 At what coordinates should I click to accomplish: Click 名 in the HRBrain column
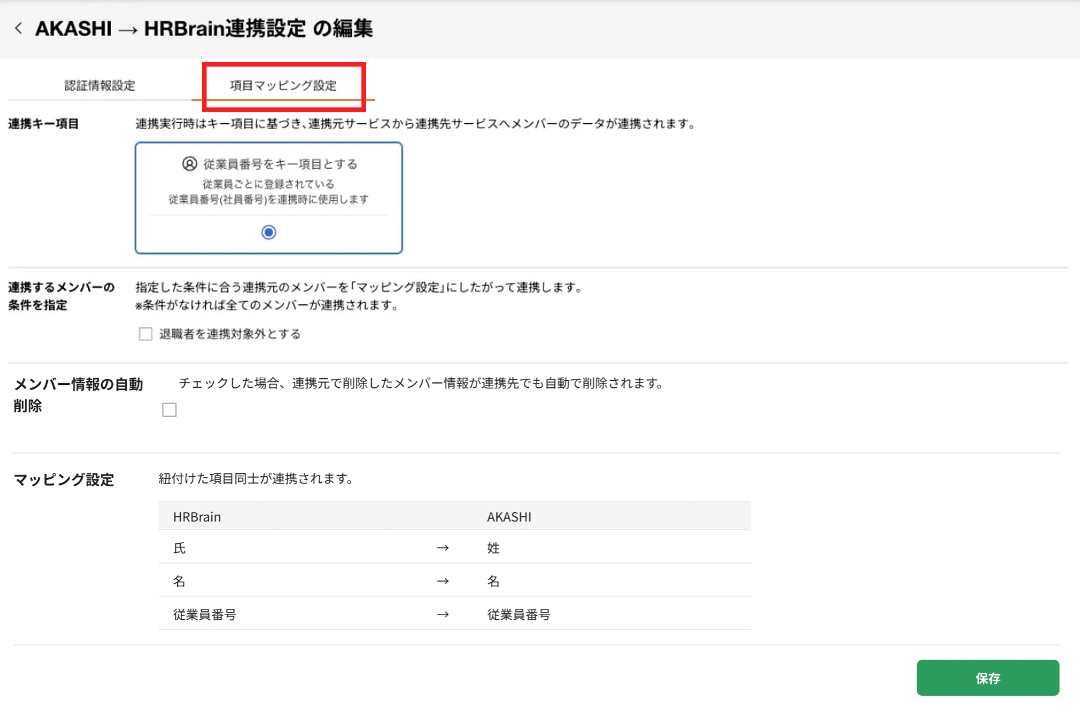pos(180,581)
